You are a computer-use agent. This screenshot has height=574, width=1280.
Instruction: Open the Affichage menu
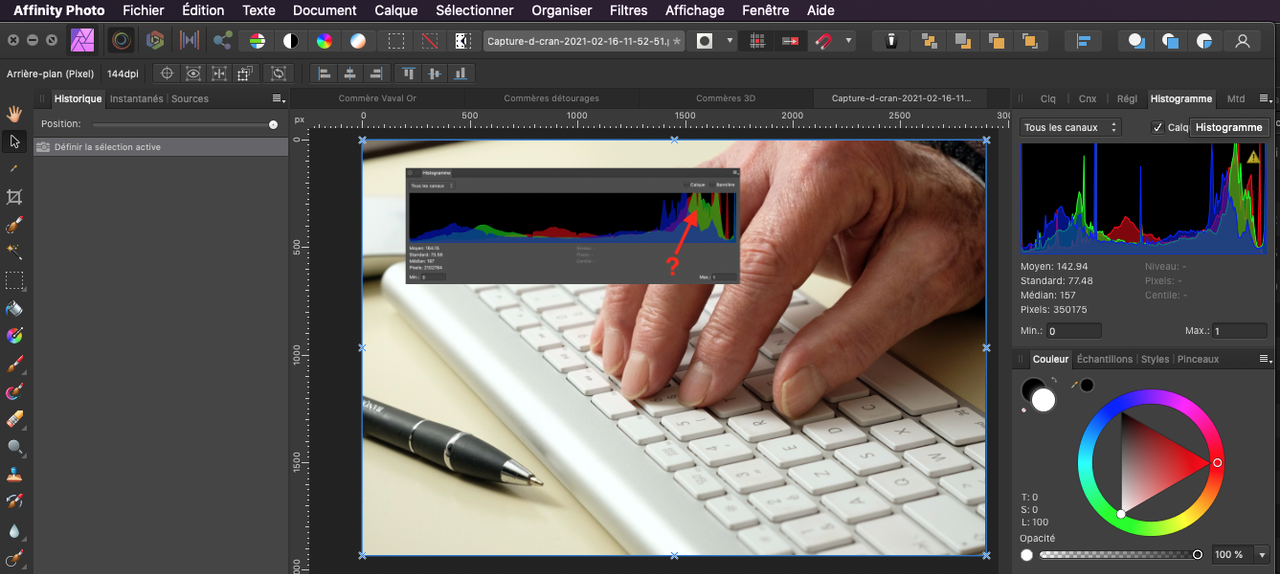tap(695, 10)
